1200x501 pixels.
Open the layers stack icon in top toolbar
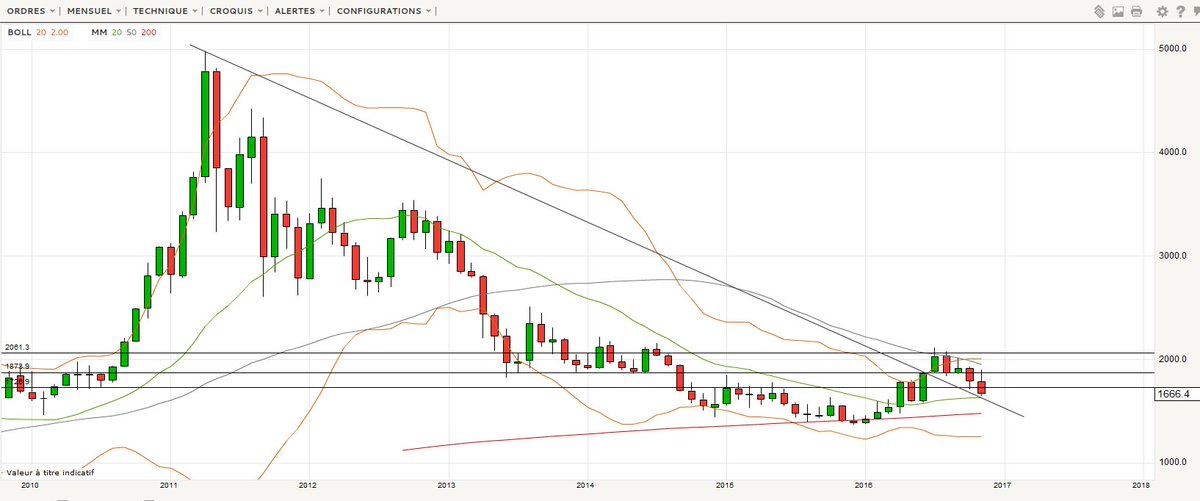click(x=1097, y=12)
